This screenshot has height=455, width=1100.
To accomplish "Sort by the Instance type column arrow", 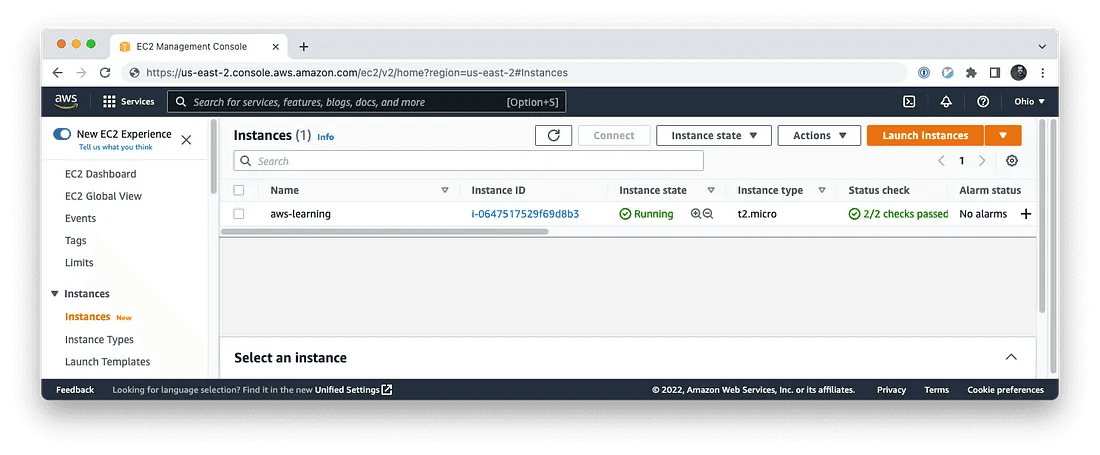I will point(821,190).
